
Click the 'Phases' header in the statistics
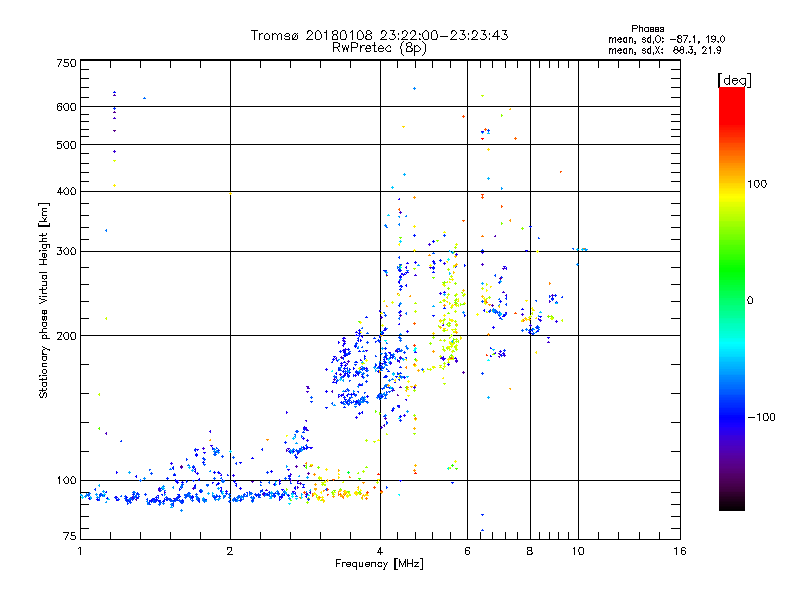pos(647,29)
